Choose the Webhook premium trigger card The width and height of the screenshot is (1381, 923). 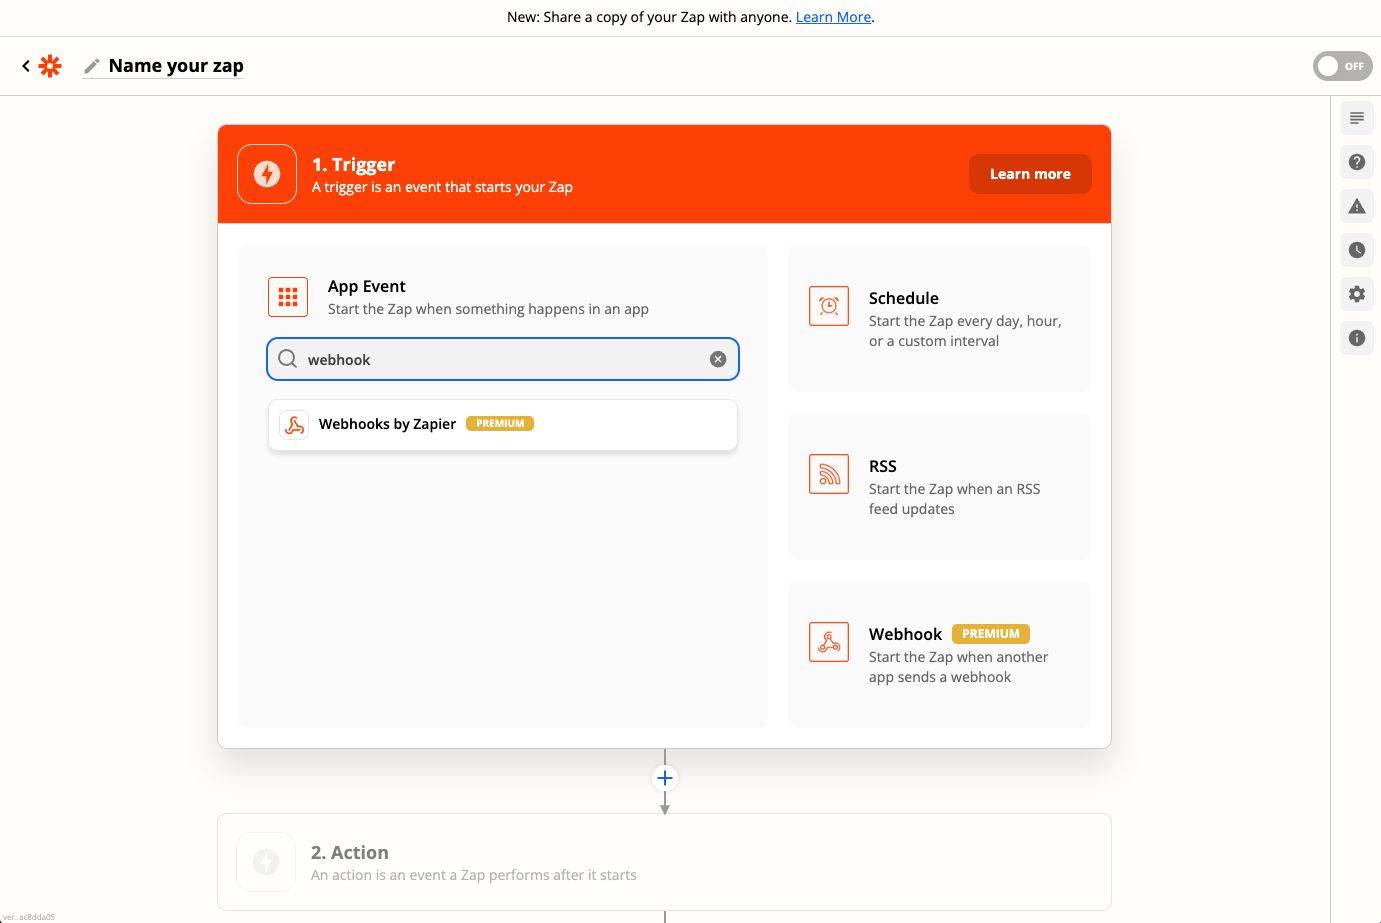(x=939, y=654)
